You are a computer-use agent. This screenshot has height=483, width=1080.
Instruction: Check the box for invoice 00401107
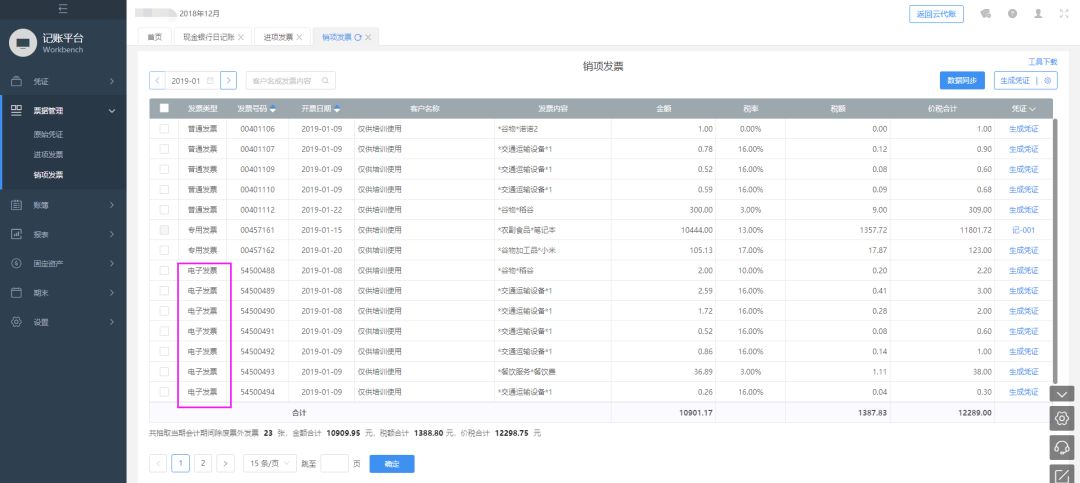(164, 149)
